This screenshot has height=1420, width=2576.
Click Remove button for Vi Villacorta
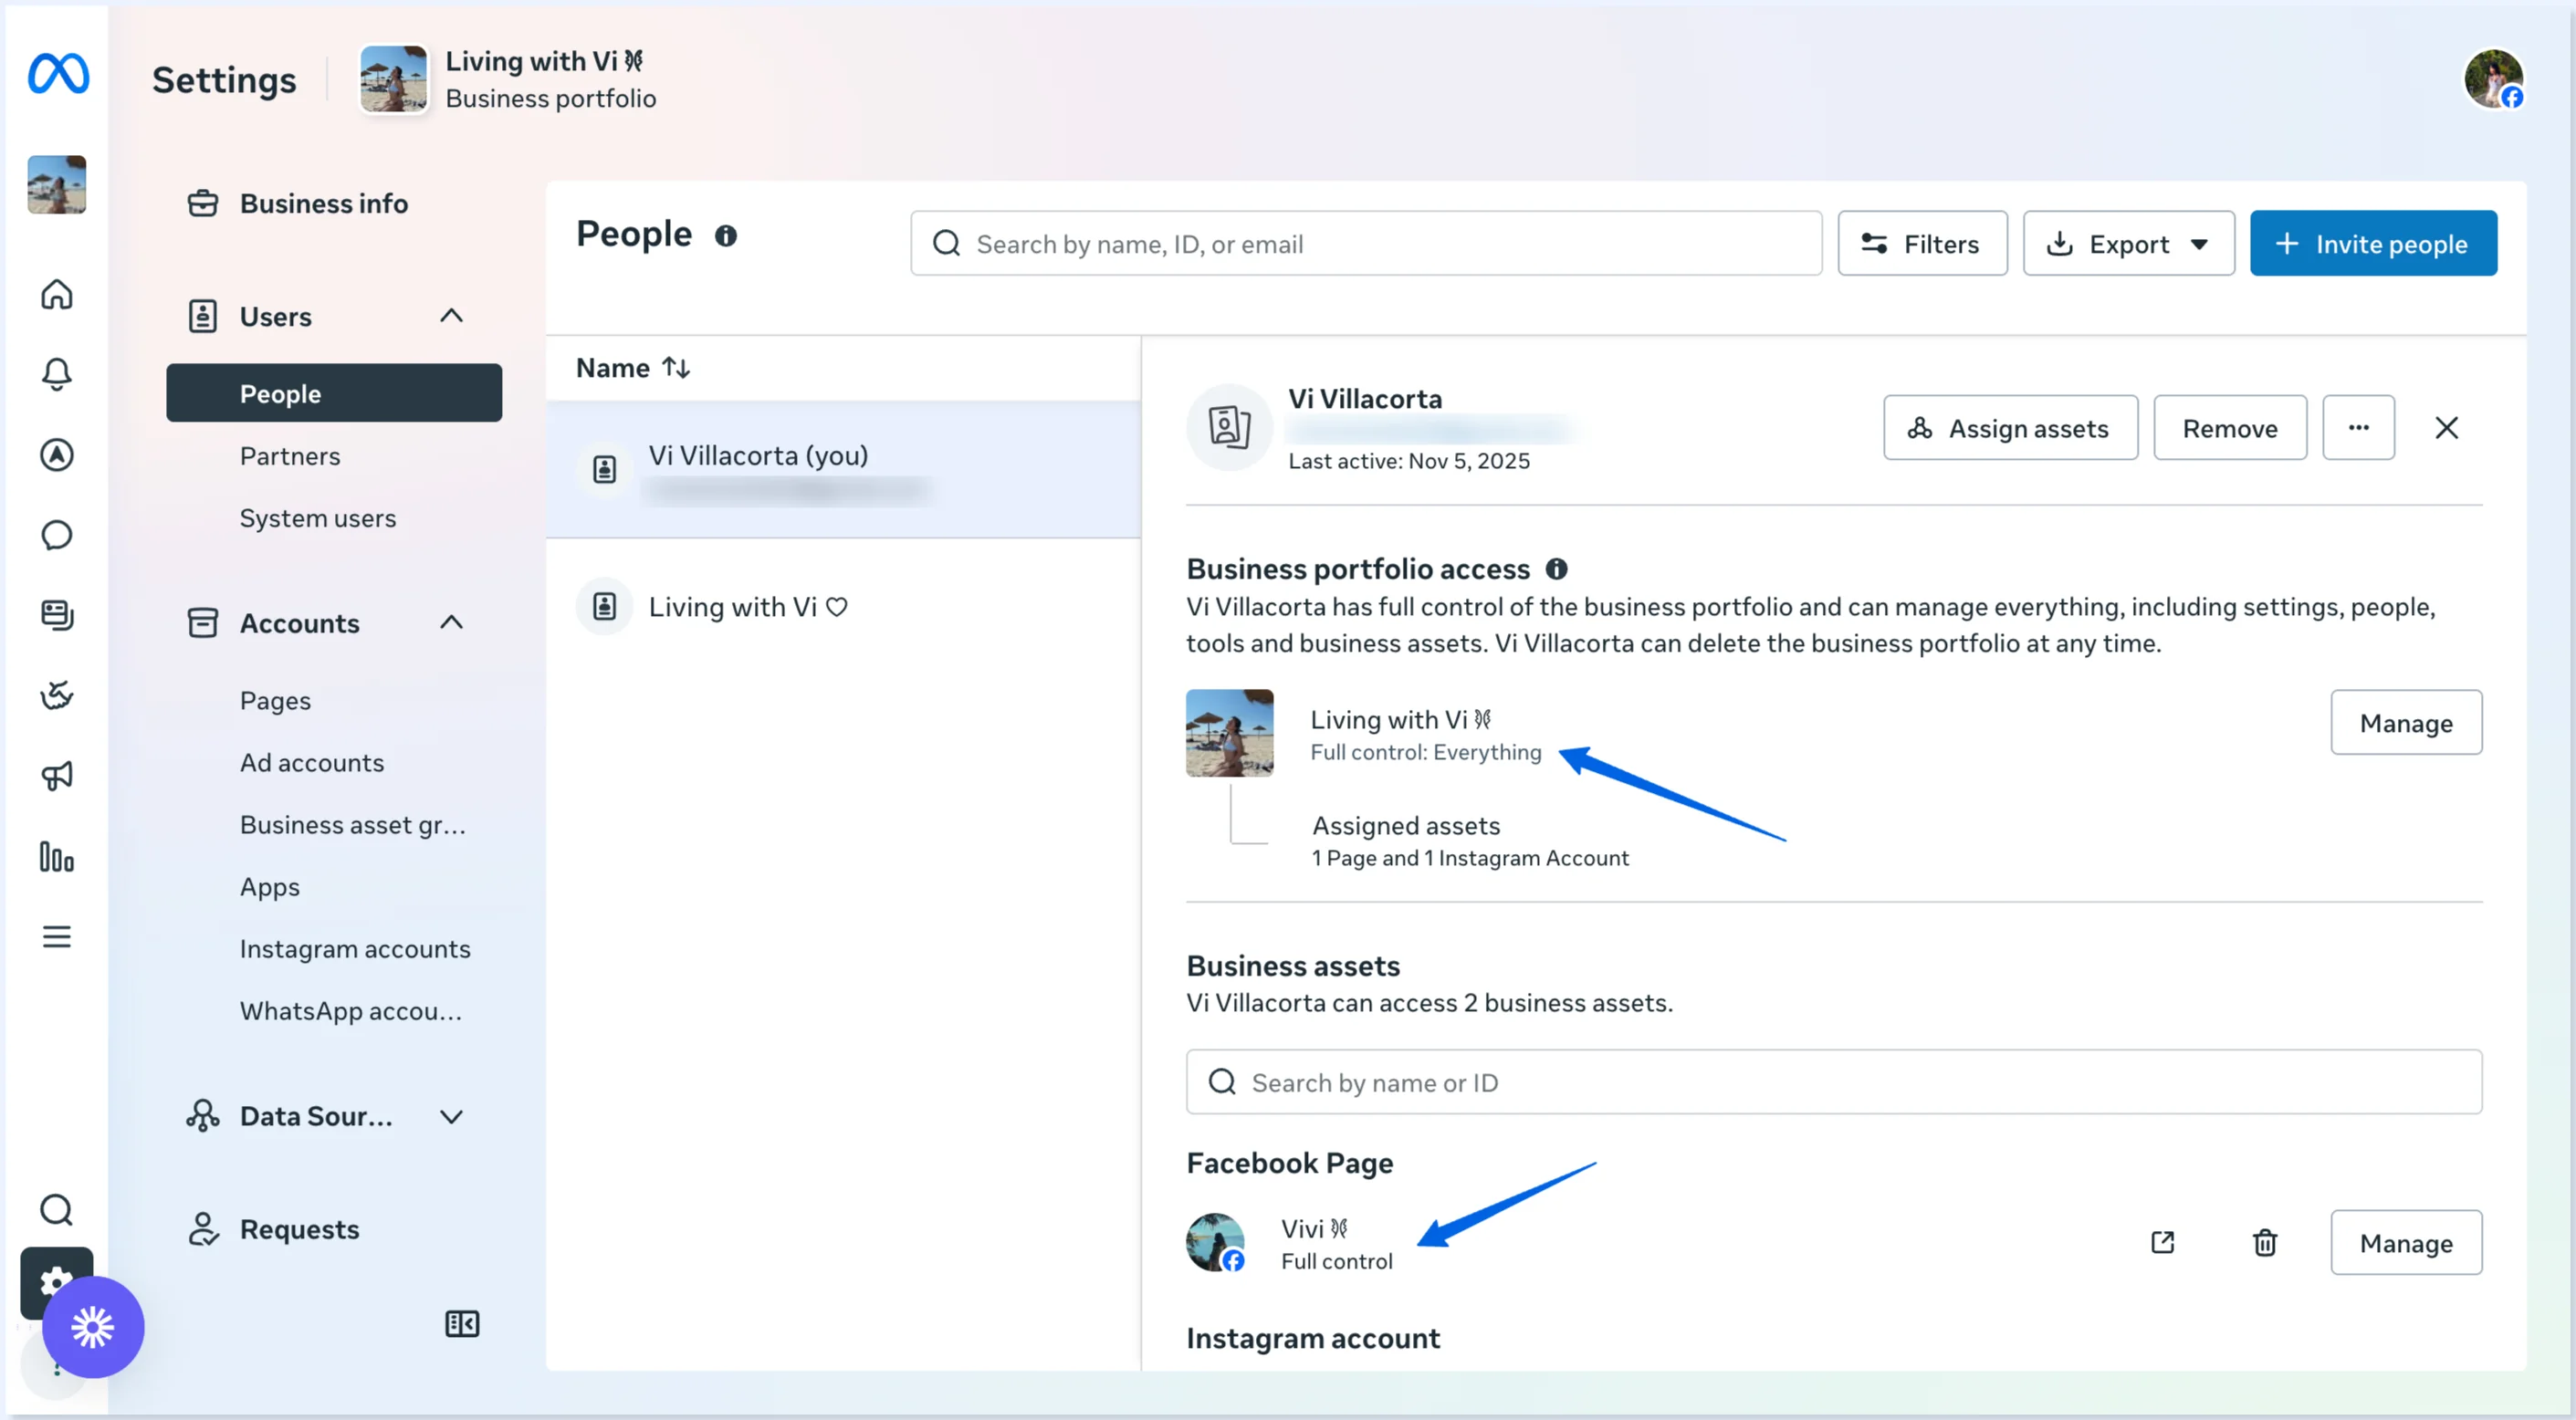(2229, 428)
